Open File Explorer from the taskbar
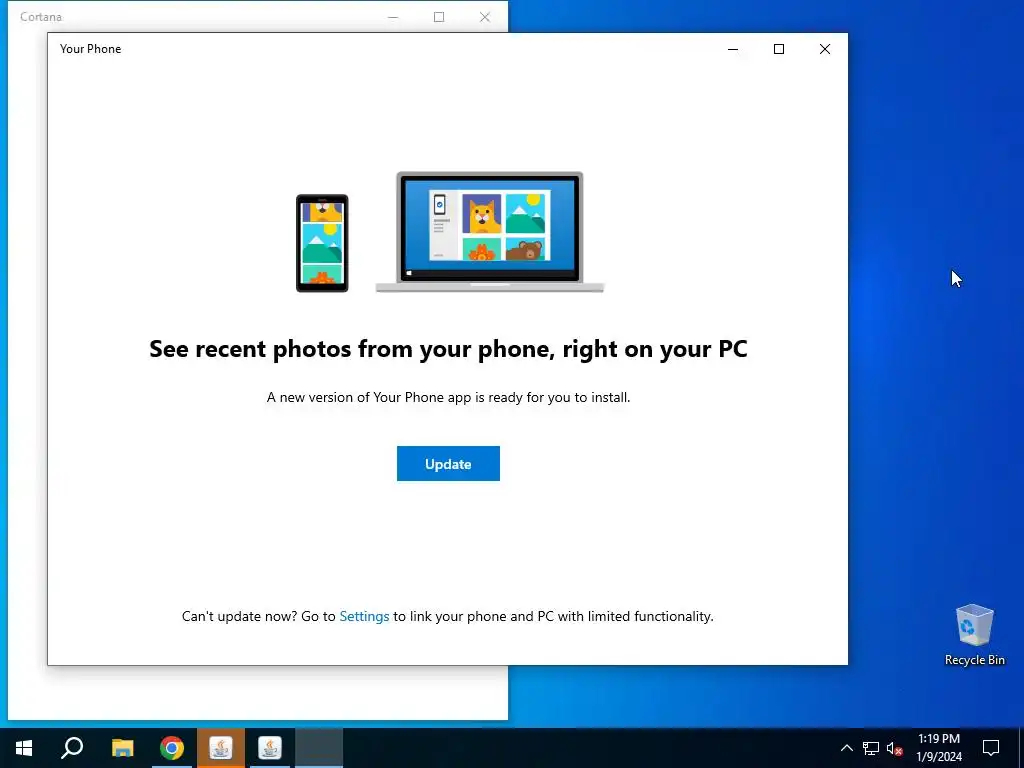 click(122, 748)
